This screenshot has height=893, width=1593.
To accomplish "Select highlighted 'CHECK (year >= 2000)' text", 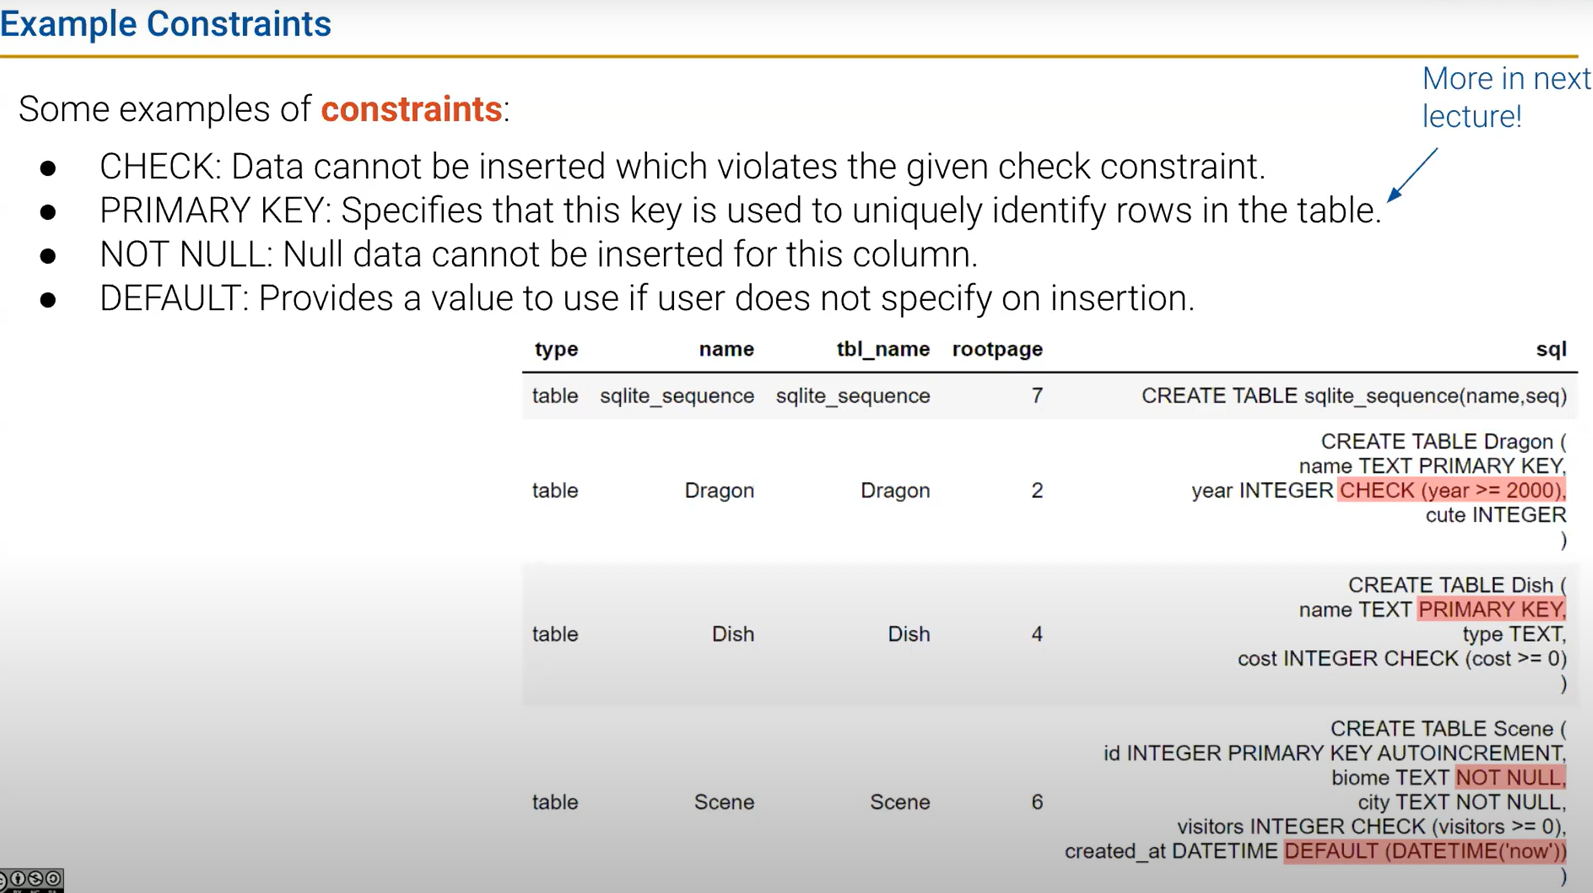I will coord(1451,490).
